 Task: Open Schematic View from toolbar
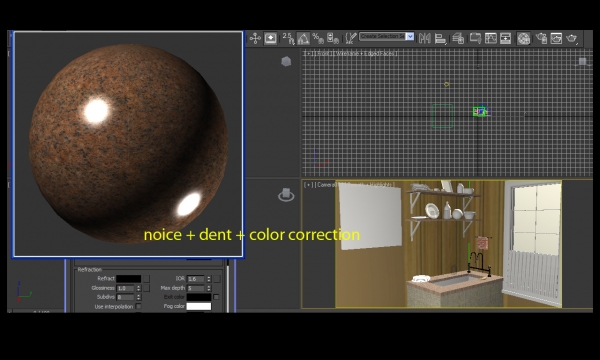[505, 38]
